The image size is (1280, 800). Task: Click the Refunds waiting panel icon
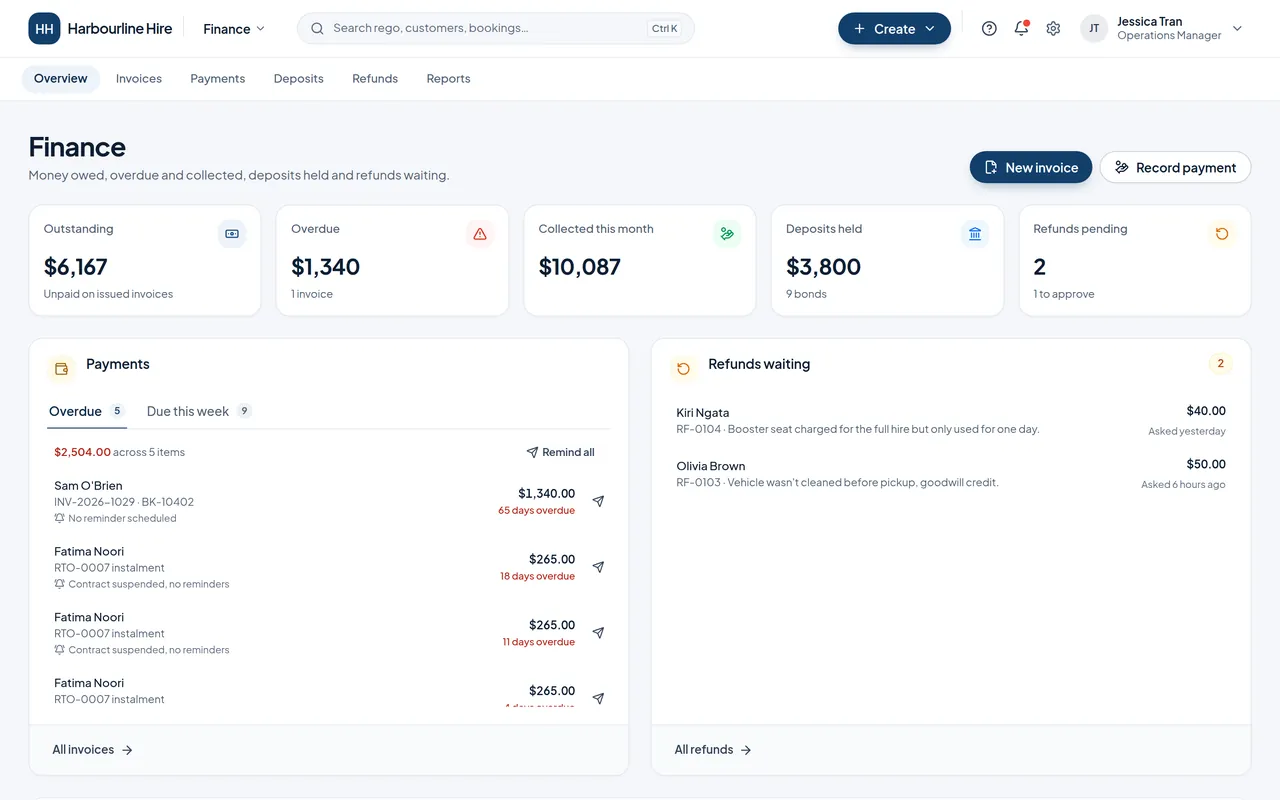684,369
